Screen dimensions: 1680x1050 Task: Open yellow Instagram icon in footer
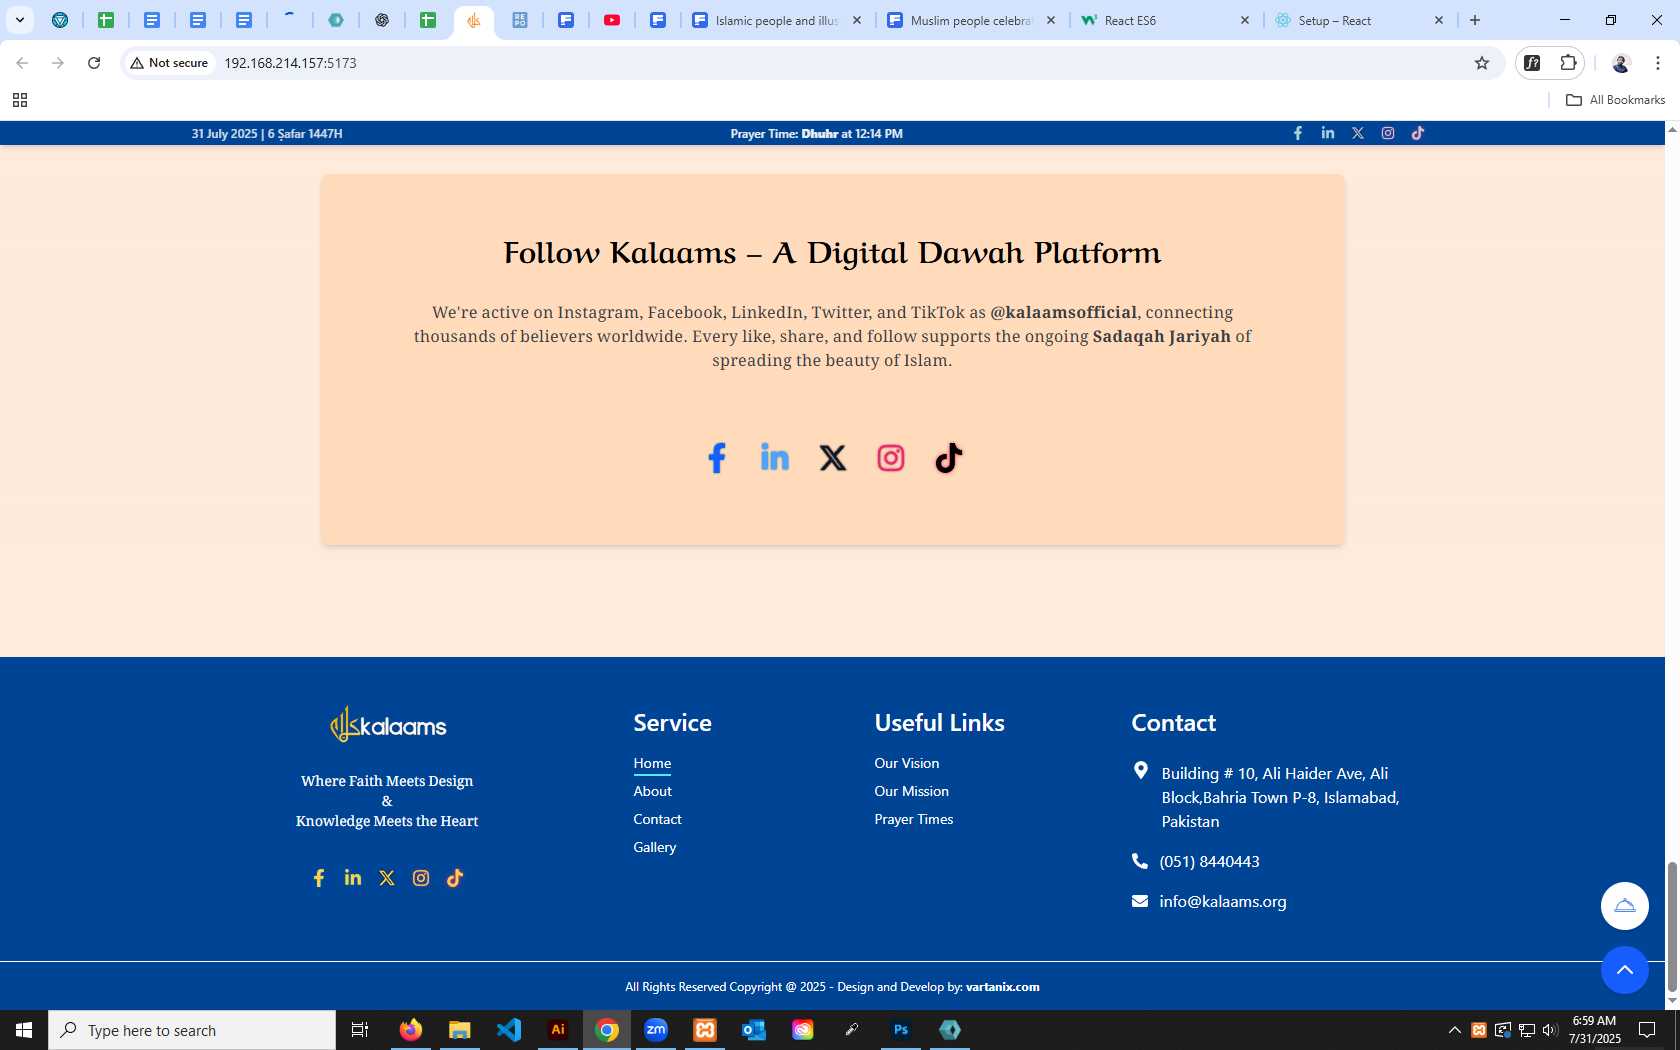[421, 878]
